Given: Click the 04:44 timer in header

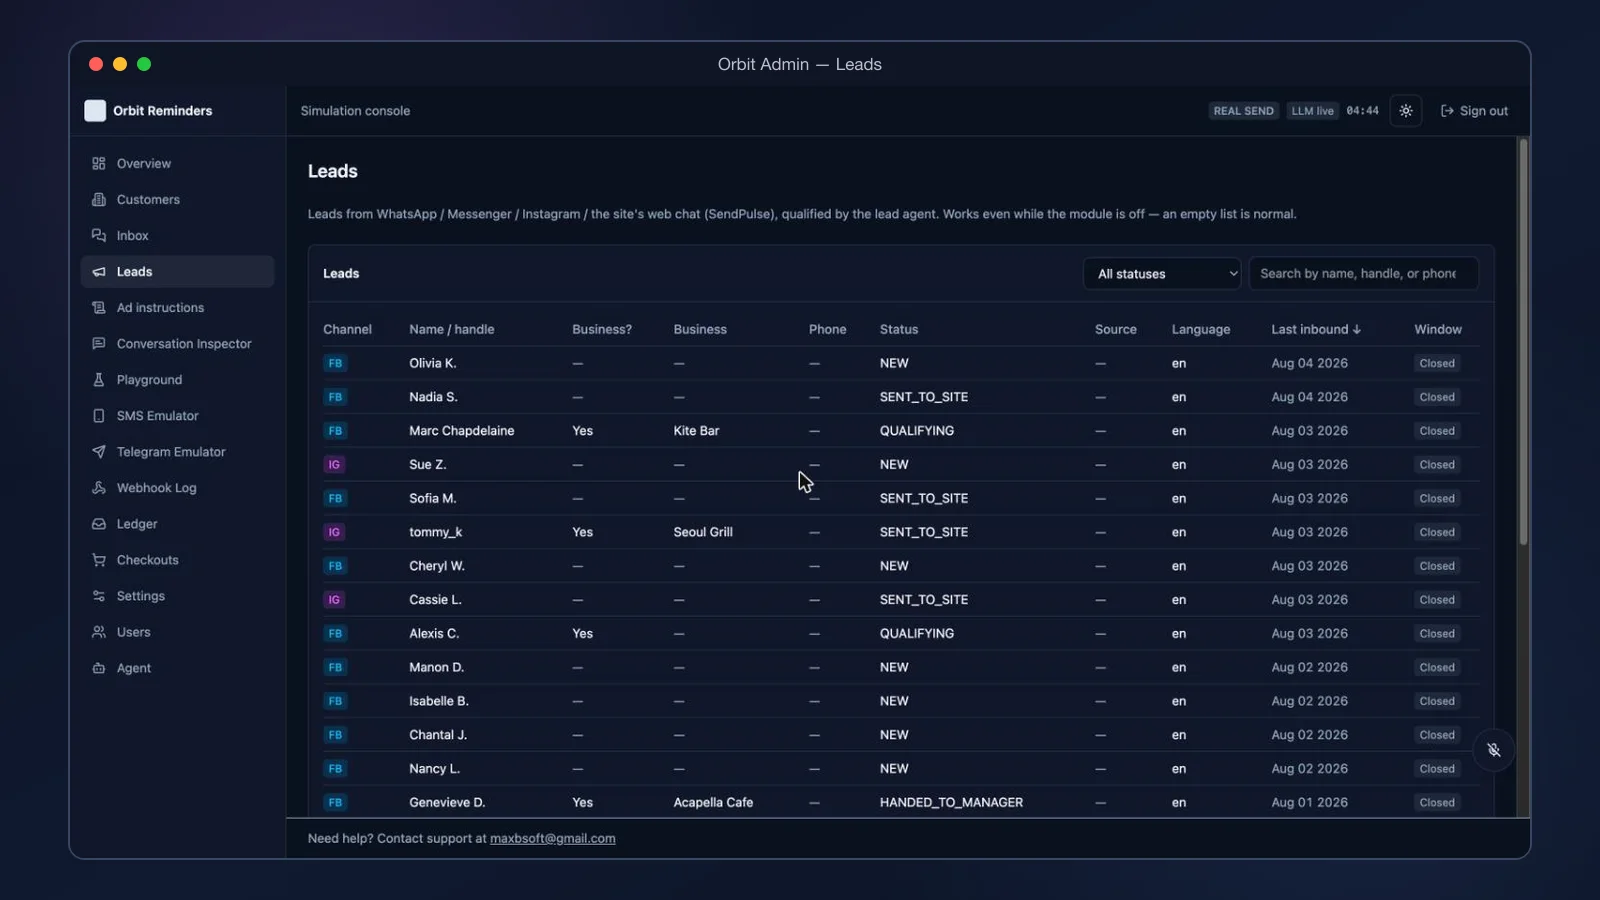Looking at the screenshot, I should [1362, 111].
